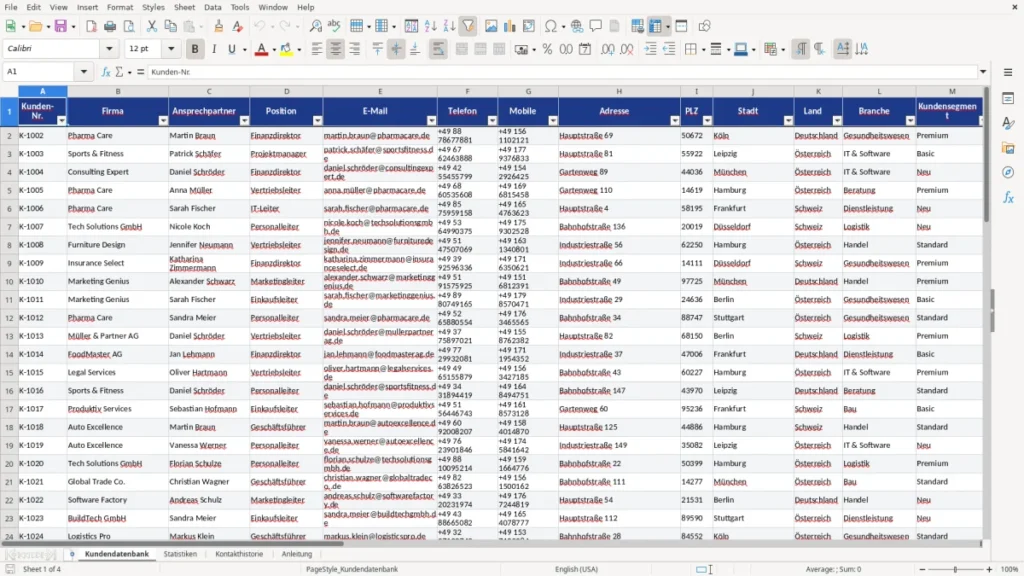Toggle left-to-right text direction
1024x576 pixels.
click(801, 49)
